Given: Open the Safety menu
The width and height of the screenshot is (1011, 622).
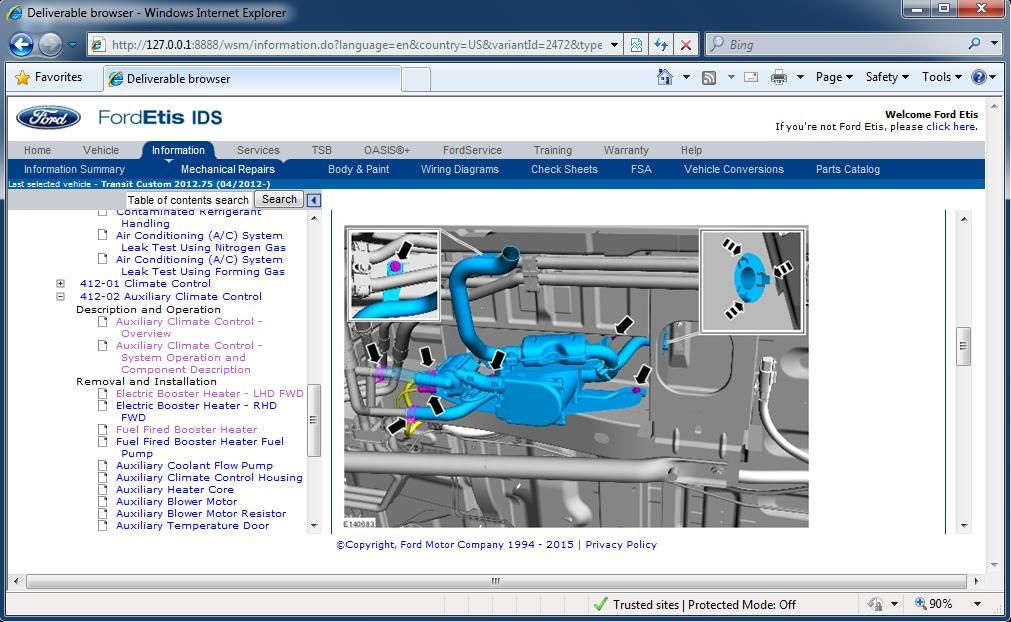Looking at the screenshot, I should [887, 77].
